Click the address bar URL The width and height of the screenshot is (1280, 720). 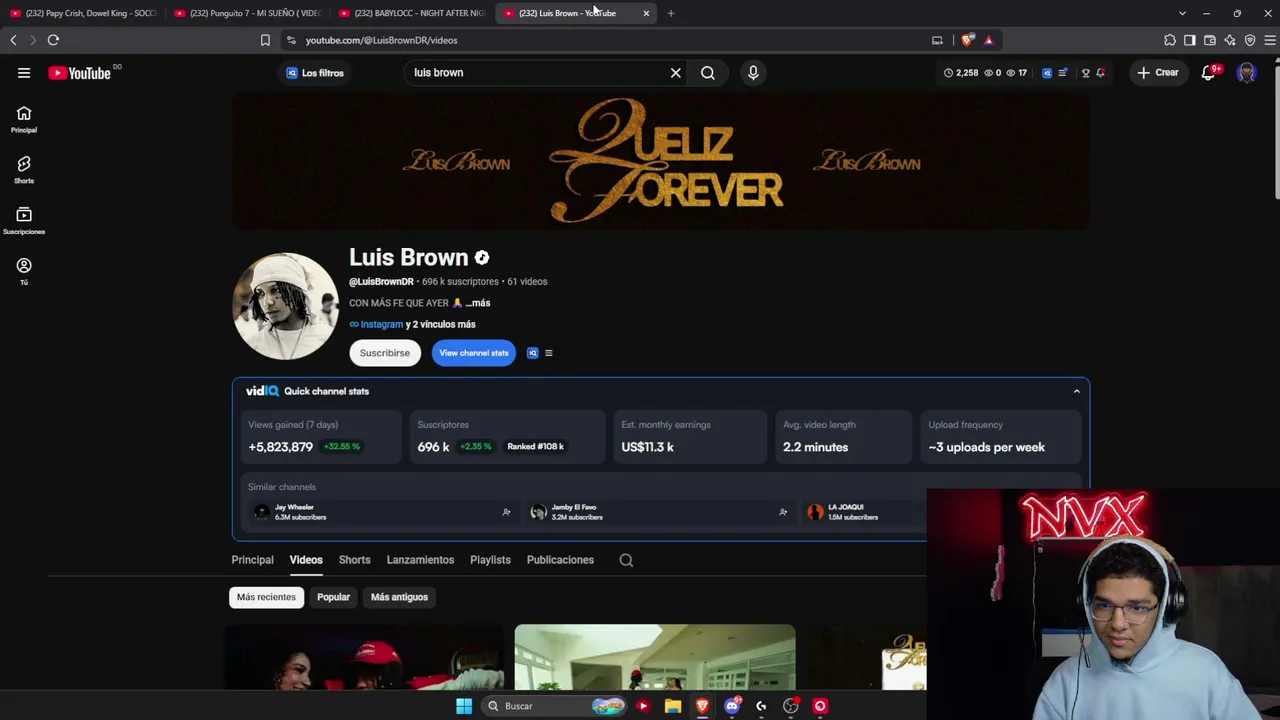click(x=381, y=40)
